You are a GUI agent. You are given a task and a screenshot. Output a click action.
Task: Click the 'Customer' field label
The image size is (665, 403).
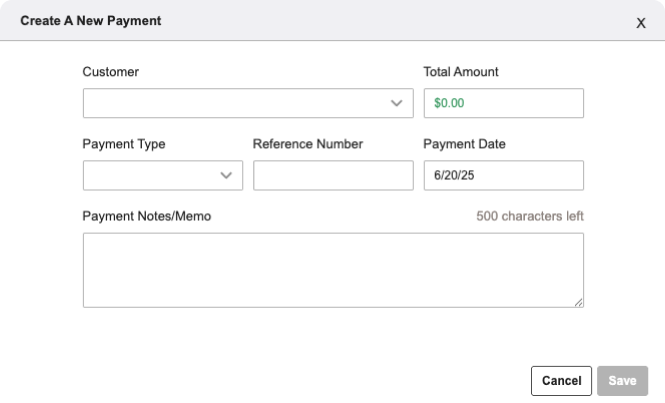pos(110,72)
